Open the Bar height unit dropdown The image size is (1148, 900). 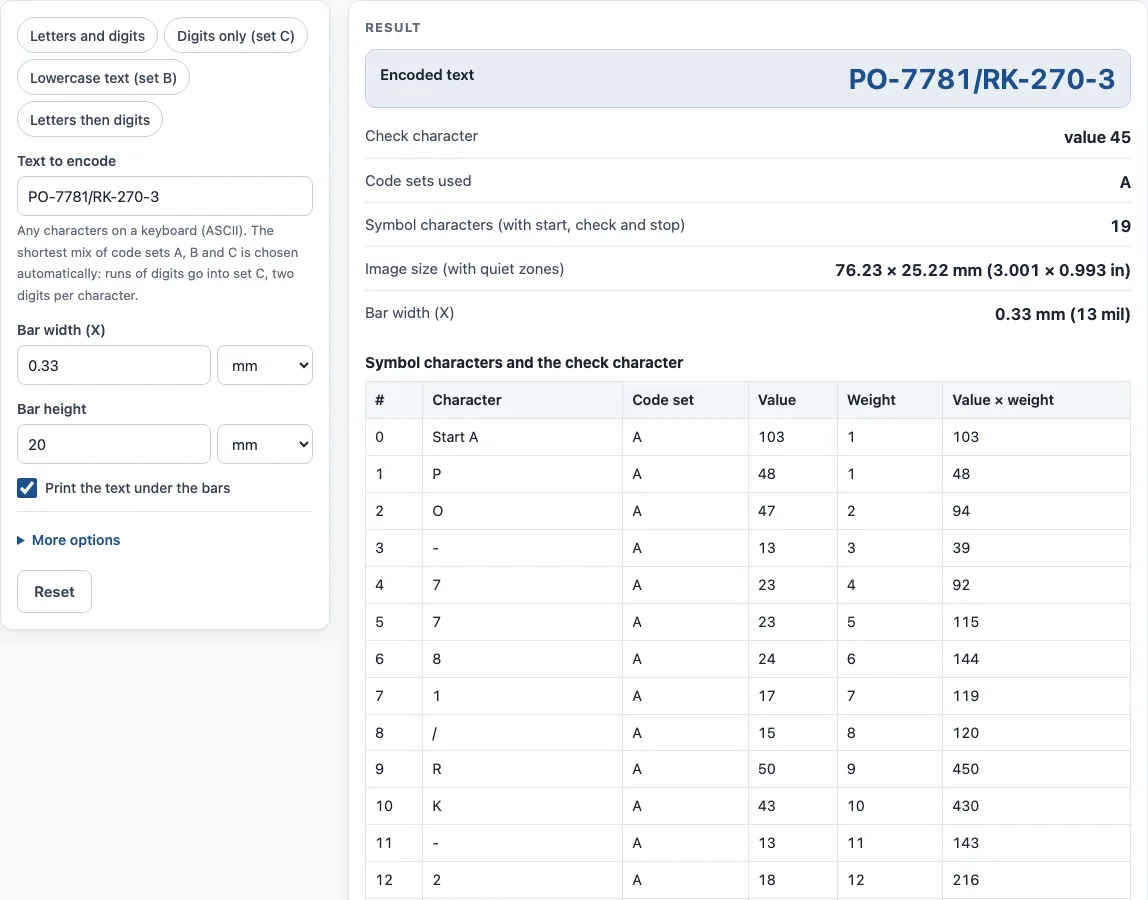pos(265,445)
